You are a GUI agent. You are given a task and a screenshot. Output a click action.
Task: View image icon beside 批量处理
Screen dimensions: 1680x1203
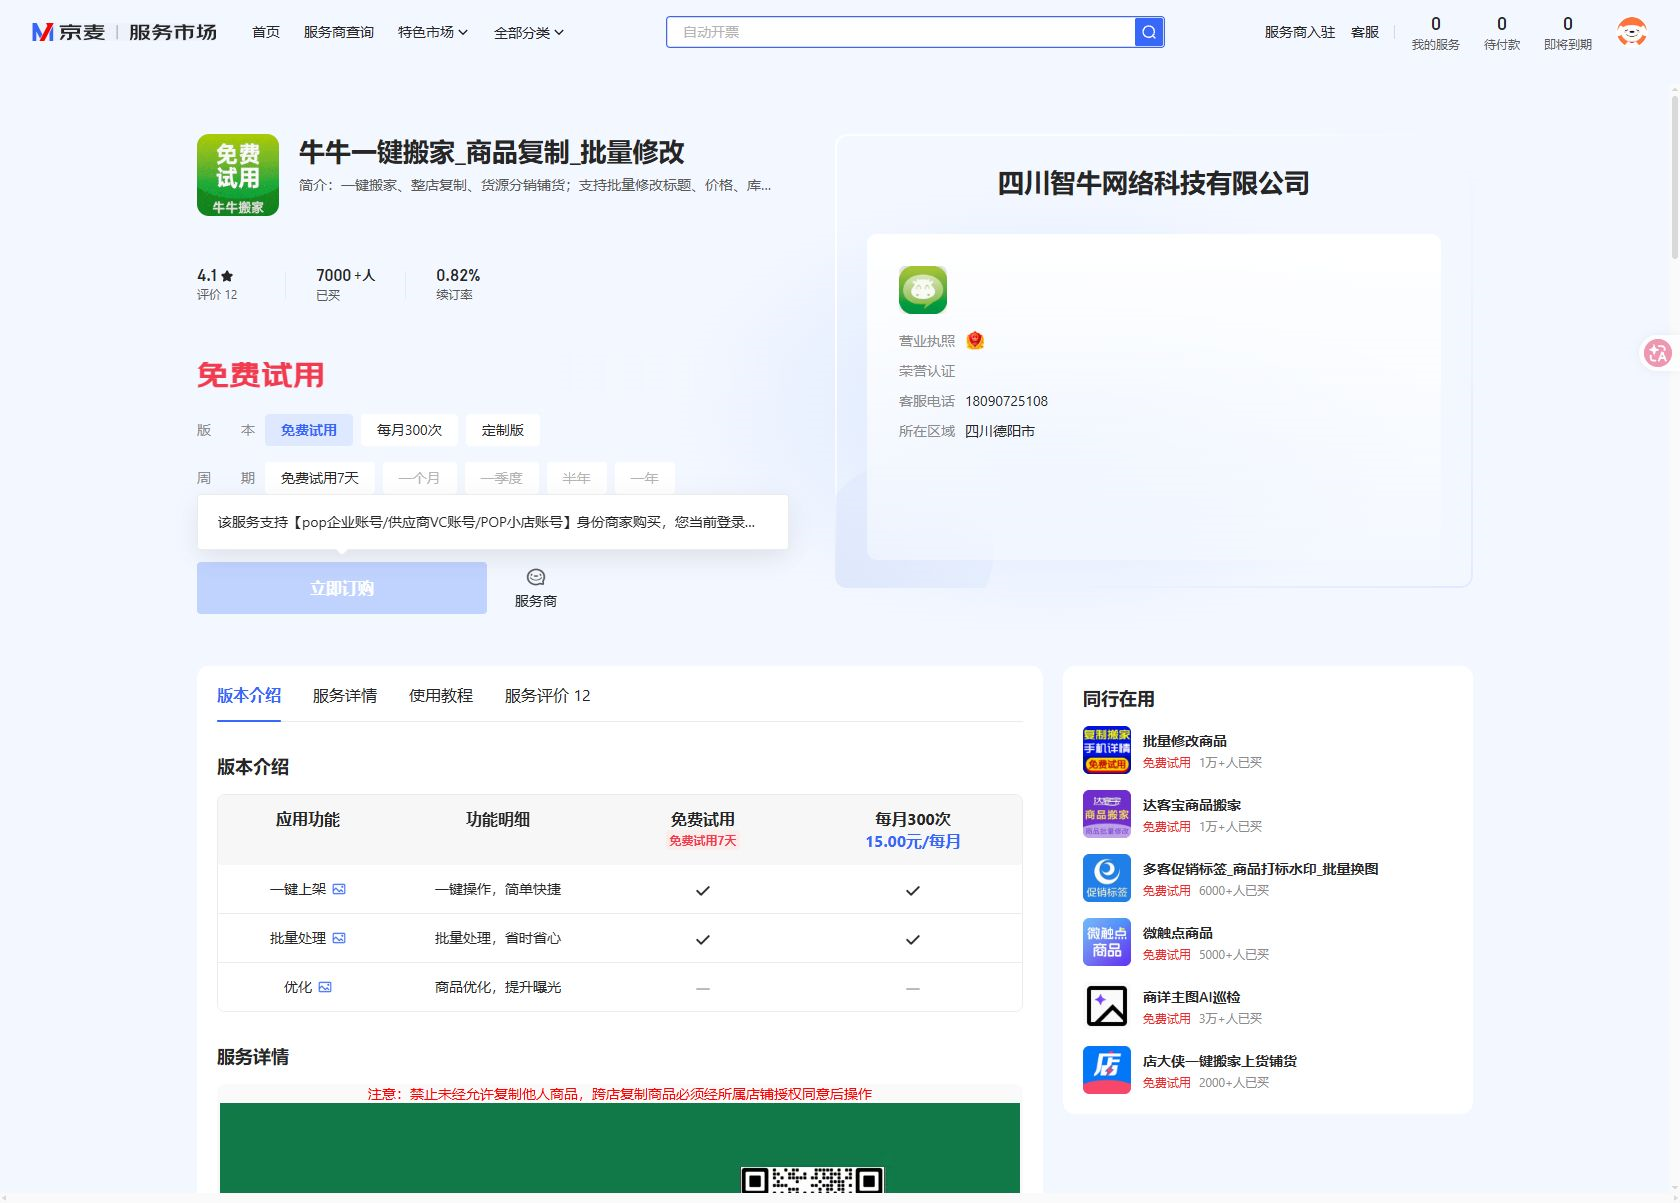(x=339, y=938)
